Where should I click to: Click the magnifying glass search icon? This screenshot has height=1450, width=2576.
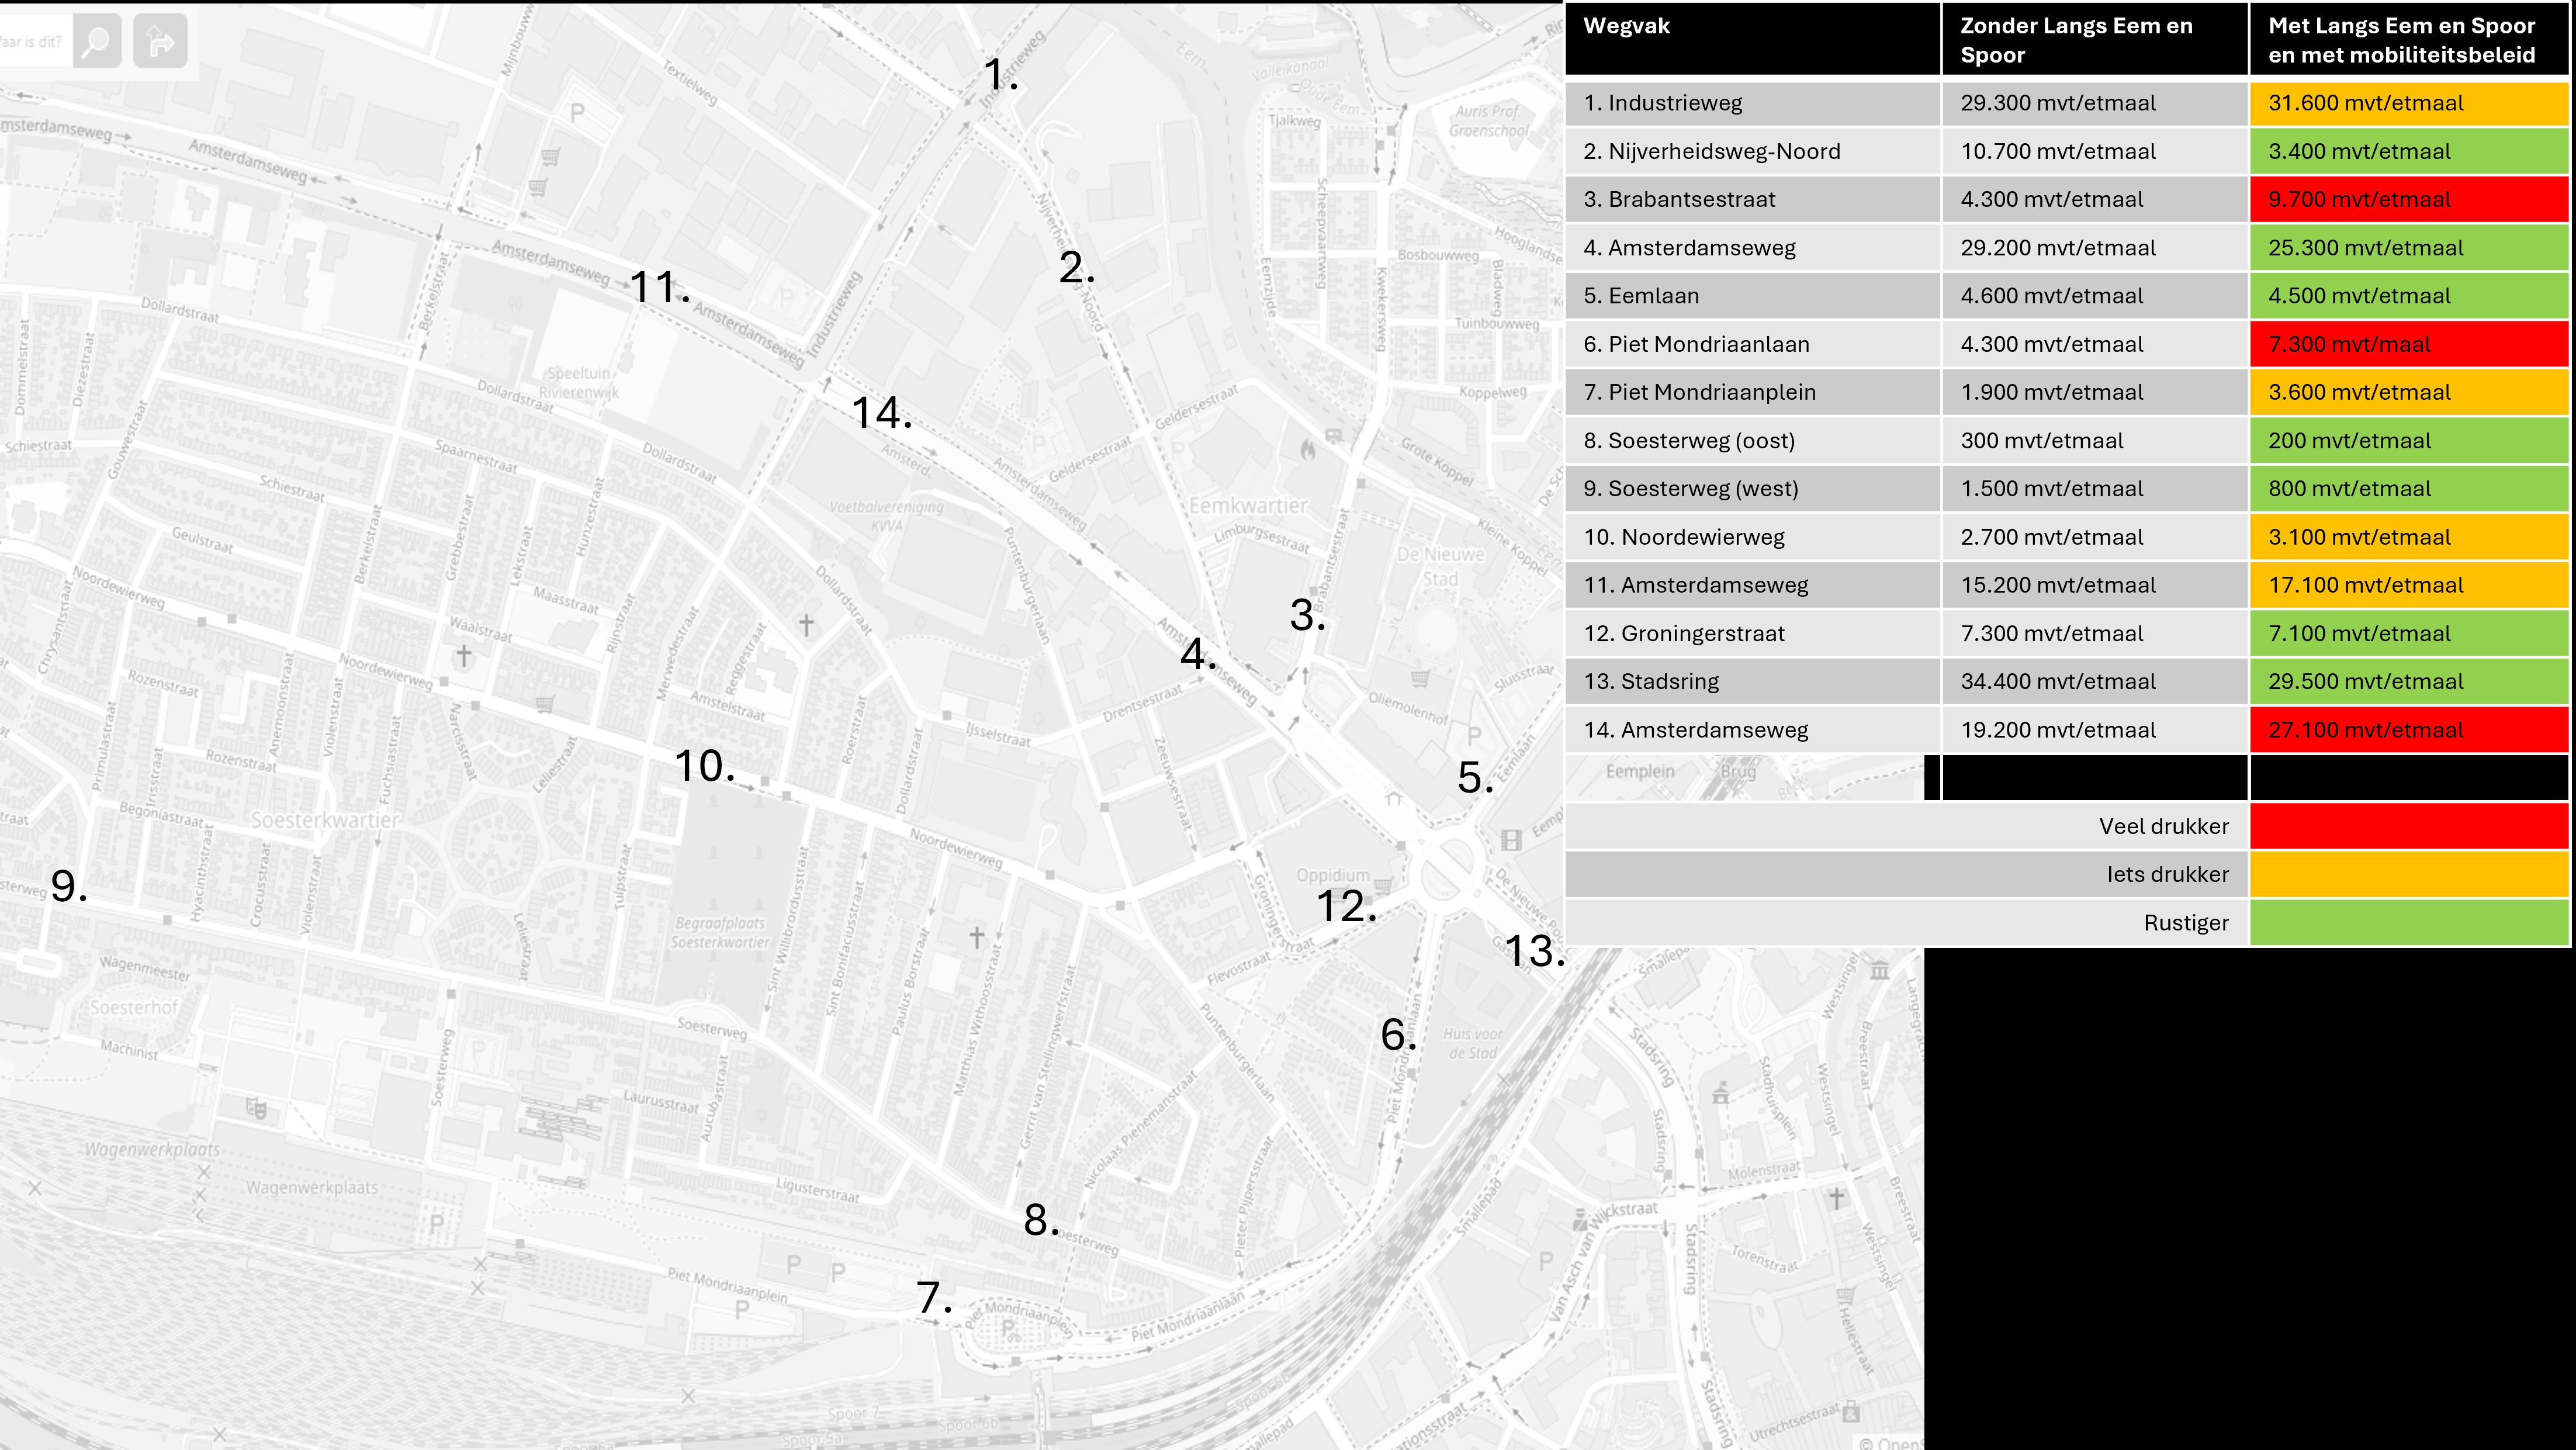pyautogui.click(x=97, y=42)
